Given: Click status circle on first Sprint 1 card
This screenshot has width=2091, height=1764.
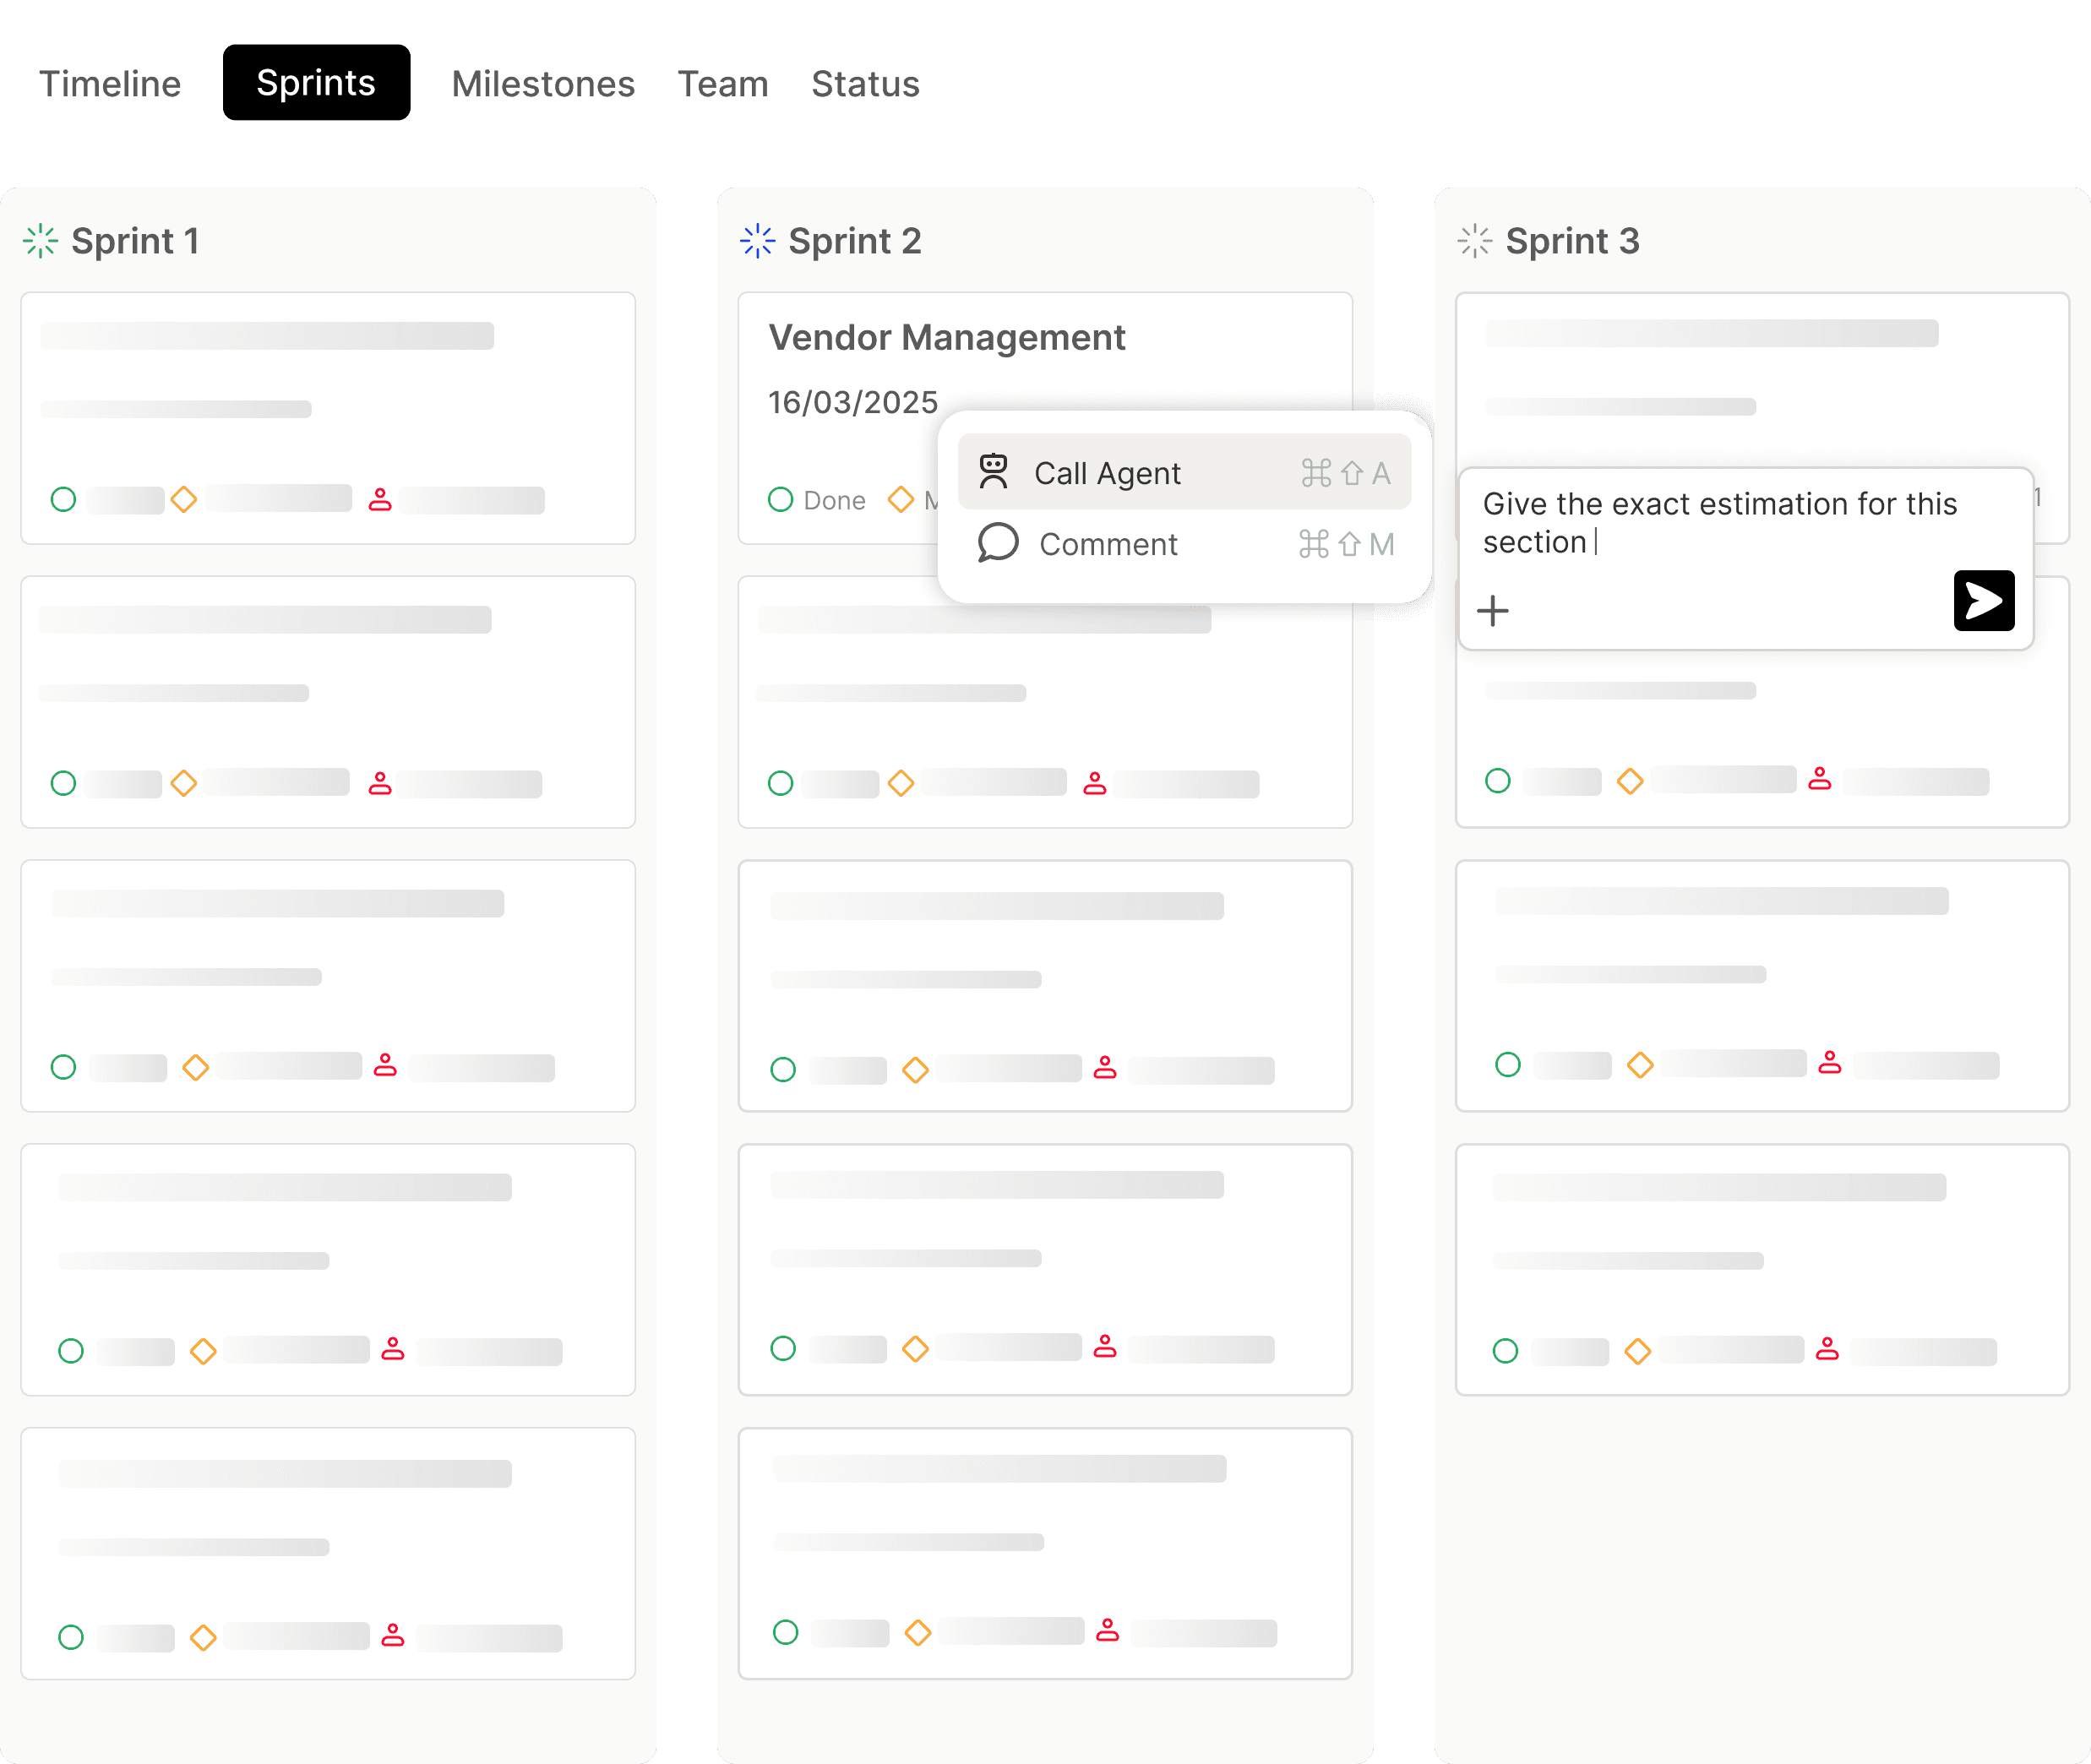Looking at the screenshot, I should (64, 499).
